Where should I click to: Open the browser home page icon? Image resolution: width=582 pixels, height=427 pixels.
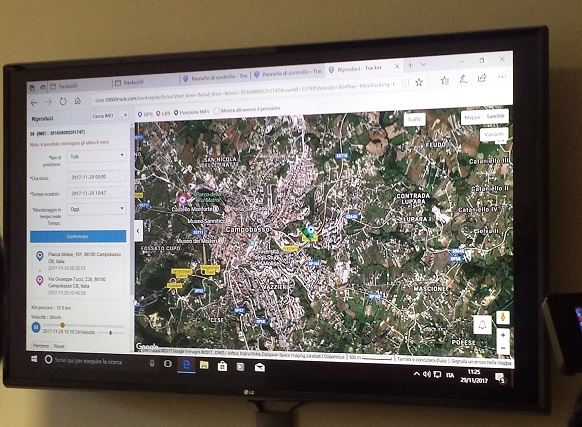coord(78,101)
